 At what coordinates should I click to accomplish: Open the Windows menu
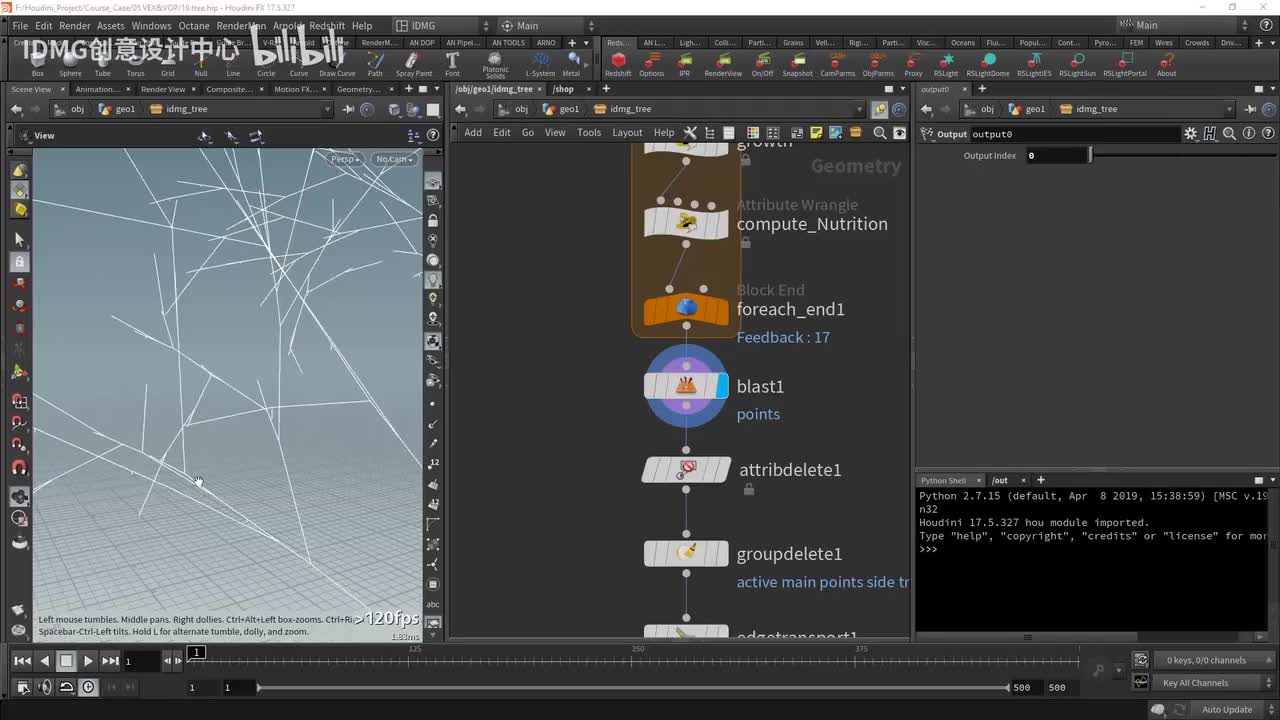click(151, 25)
